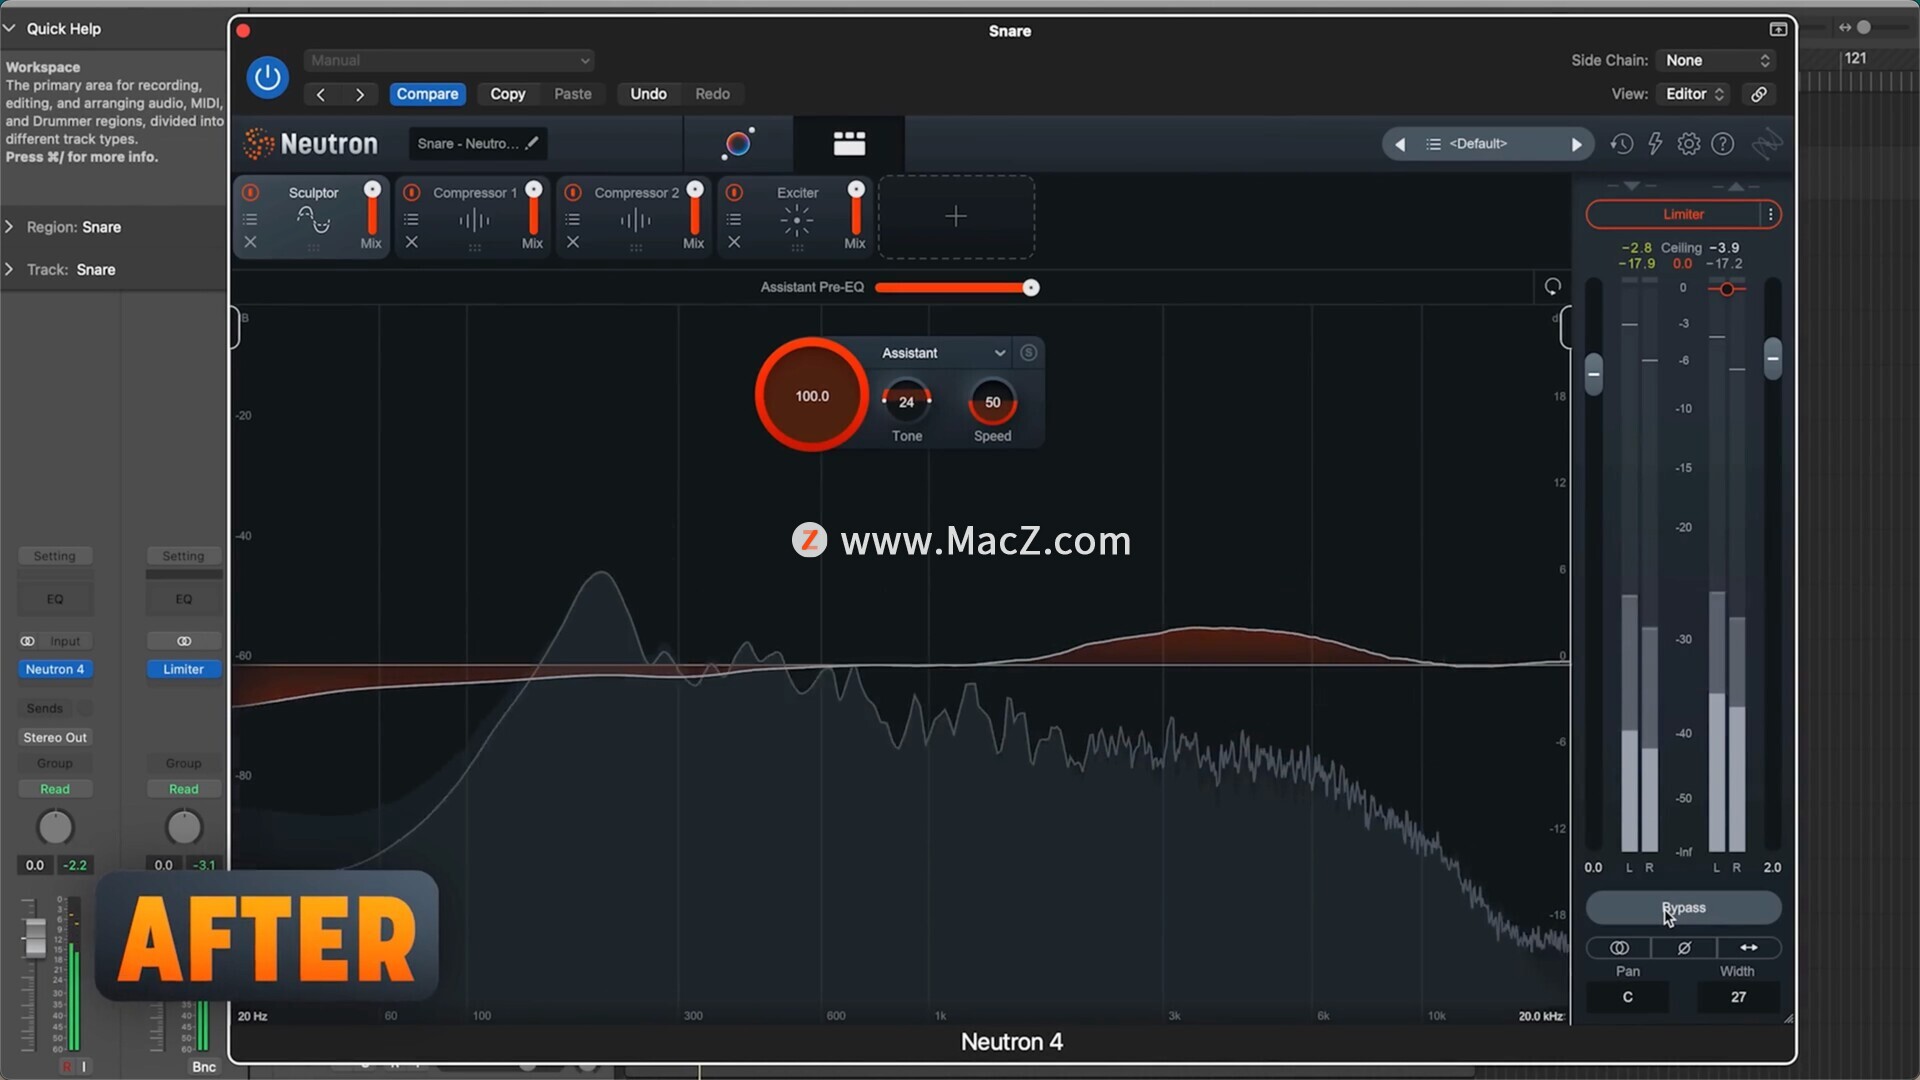Toggle the solo S icon by Assistant
The image size is (1920, 1080).
1028,353
